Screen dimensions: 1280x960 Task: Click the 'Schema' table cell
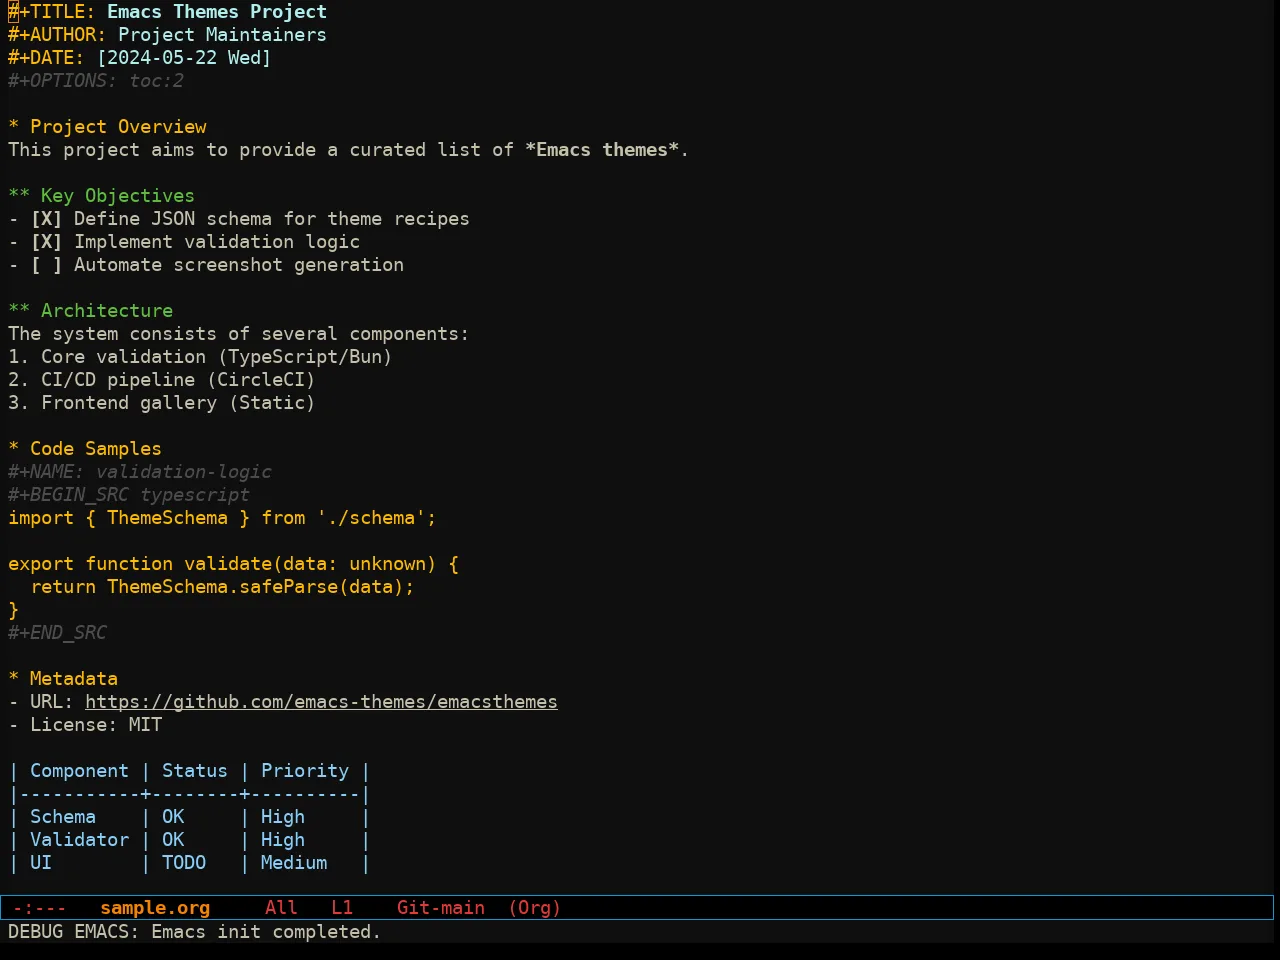click(x=63, y=817)
